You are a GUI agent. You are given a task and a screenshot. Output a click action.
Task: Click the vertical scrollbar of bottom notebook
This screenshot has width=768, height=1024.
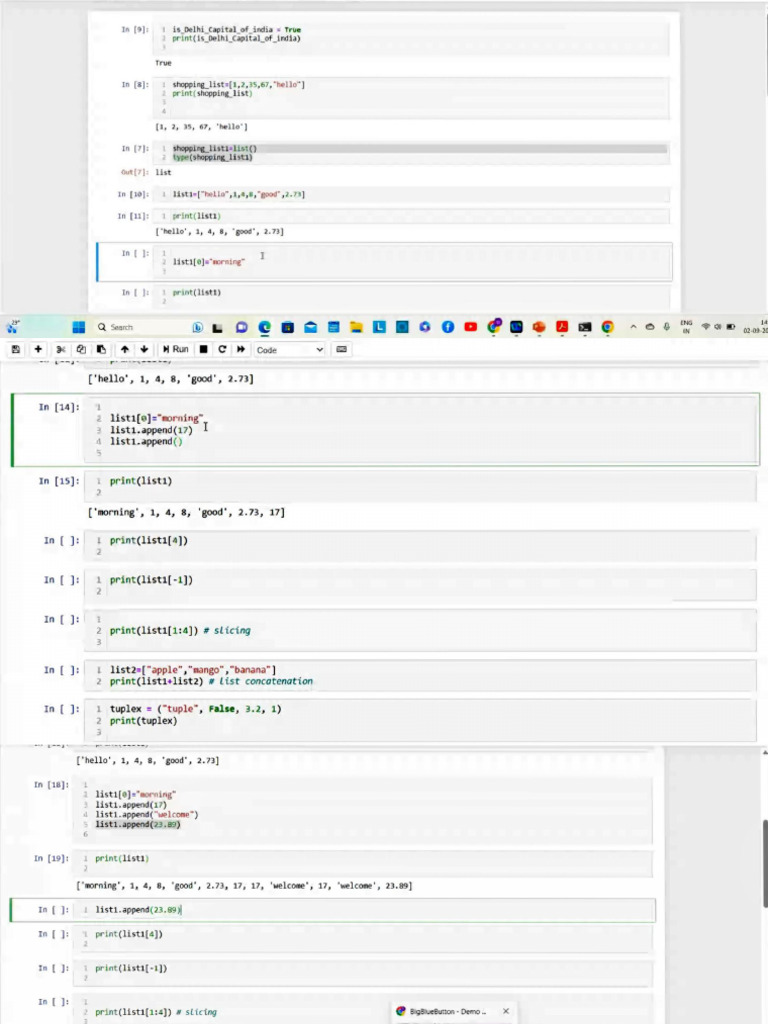pos(764,864)
